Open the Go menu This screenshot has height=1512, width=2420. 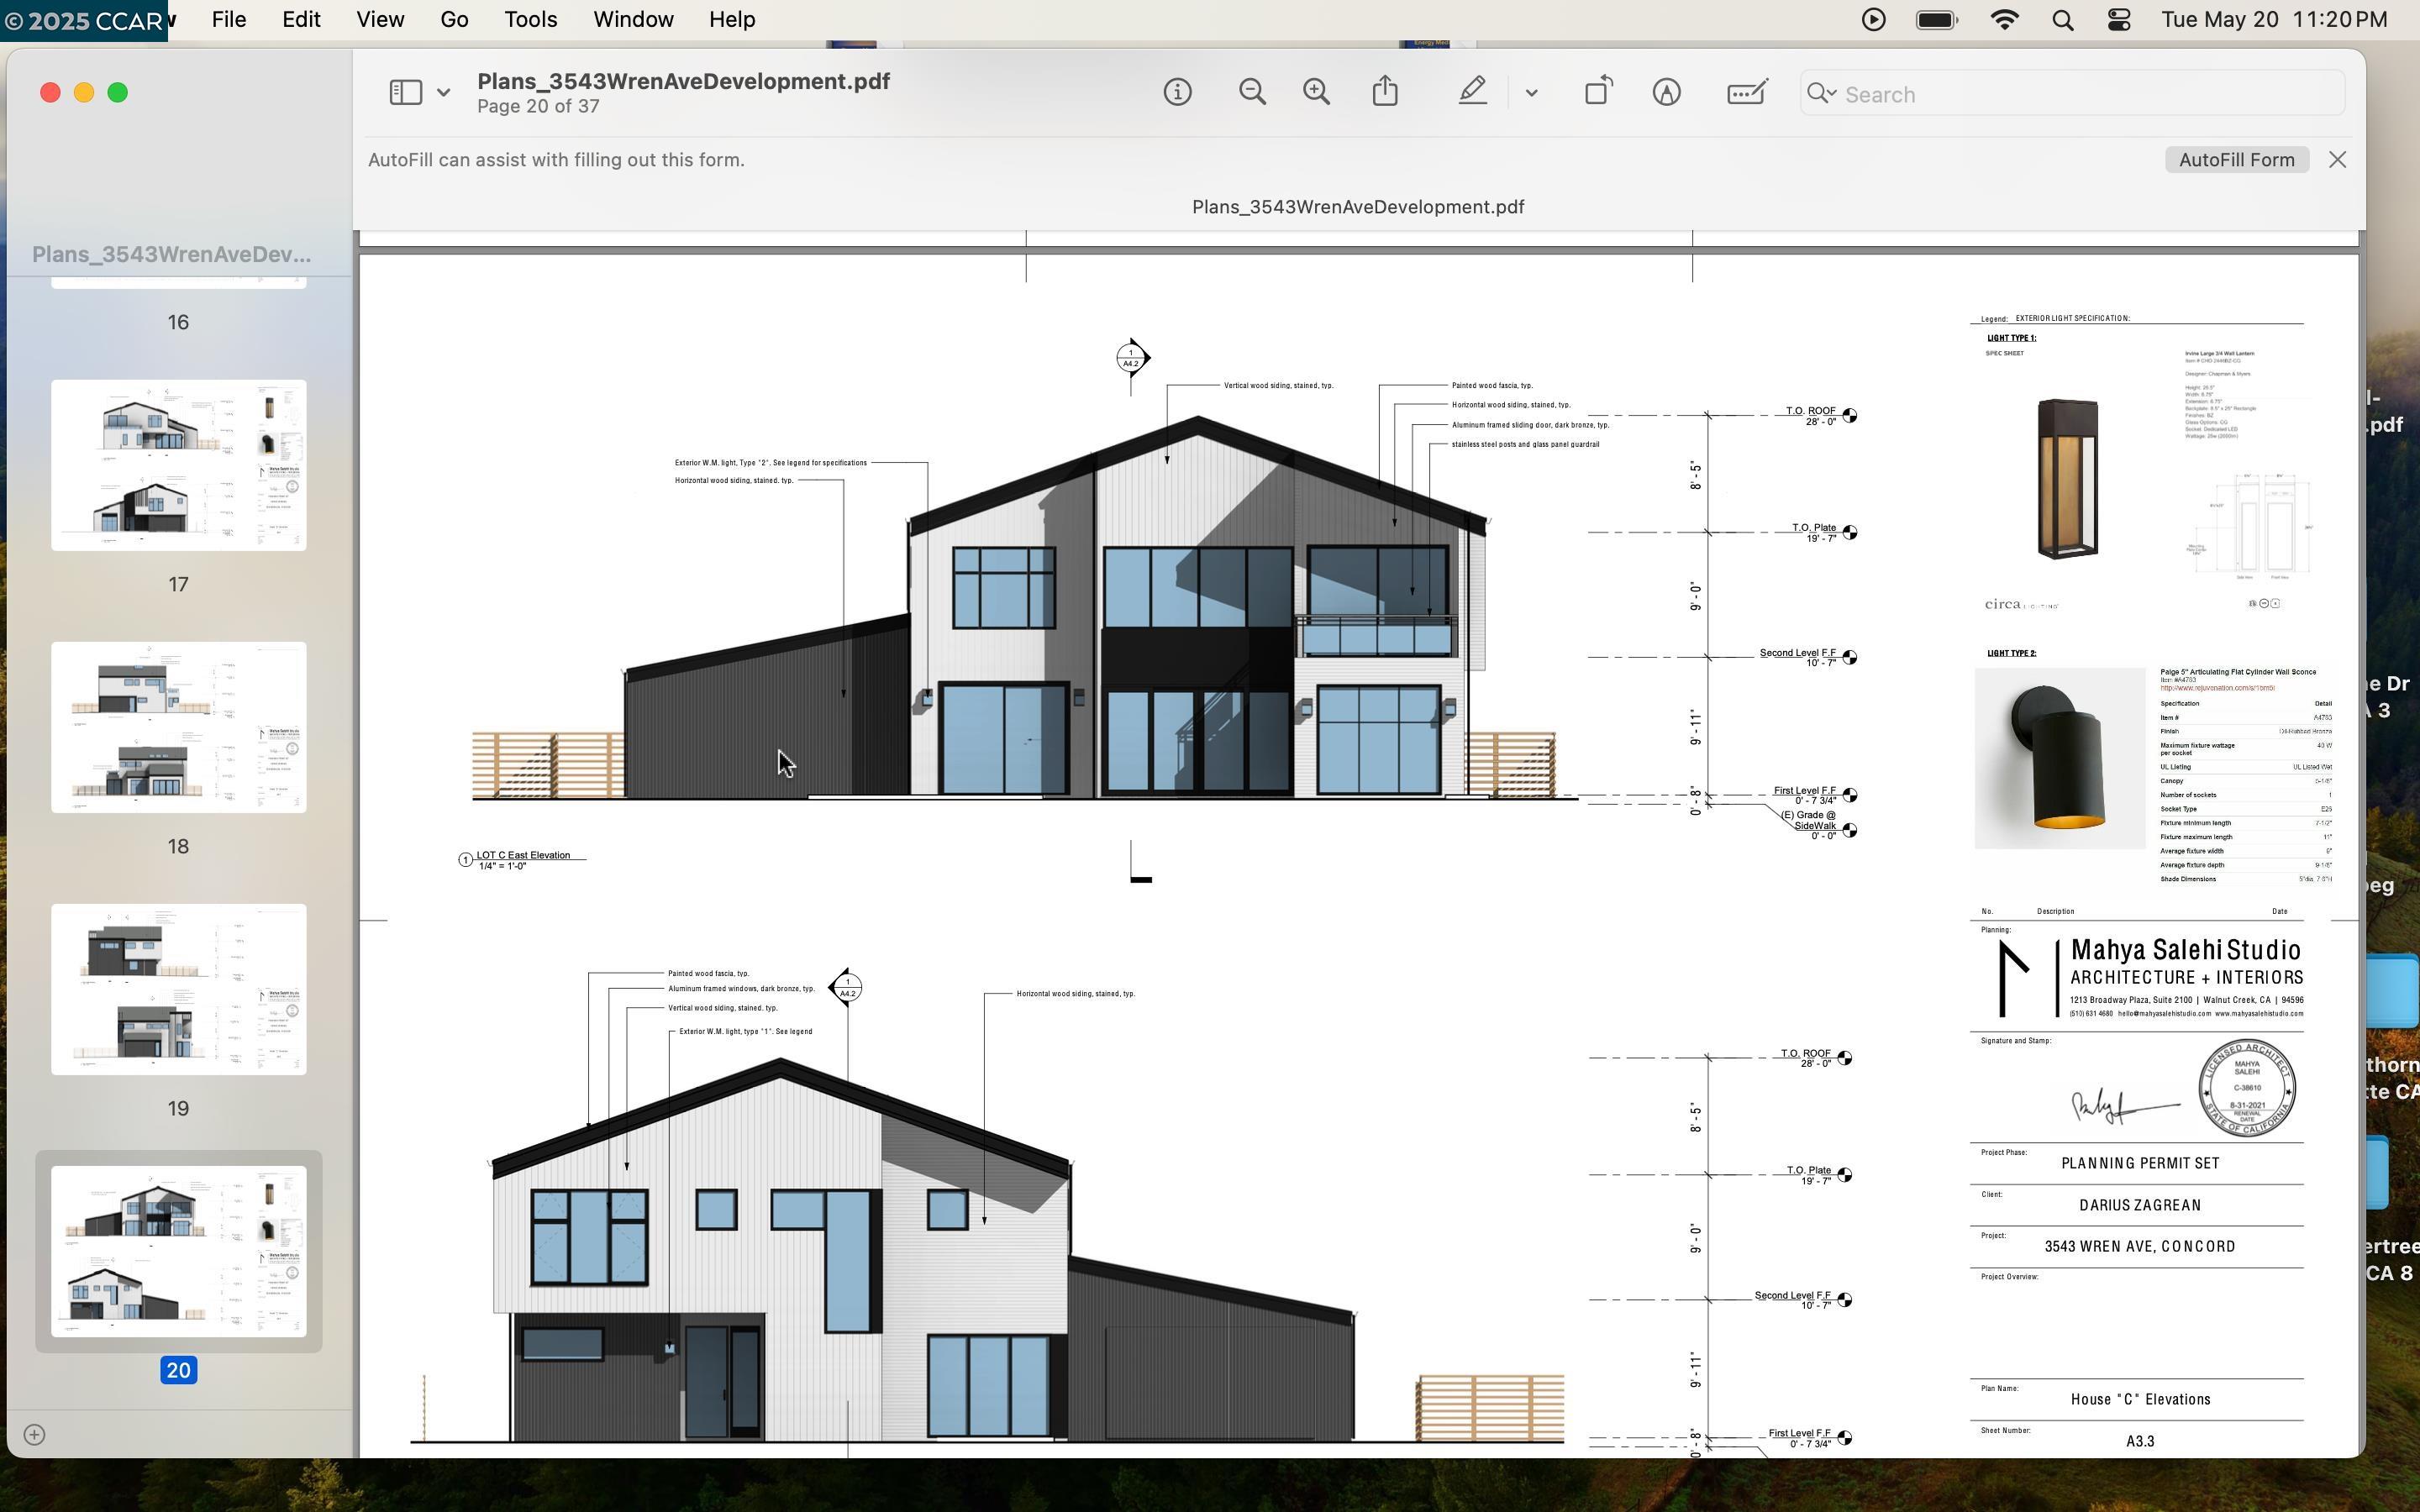[x=454, y=20]
